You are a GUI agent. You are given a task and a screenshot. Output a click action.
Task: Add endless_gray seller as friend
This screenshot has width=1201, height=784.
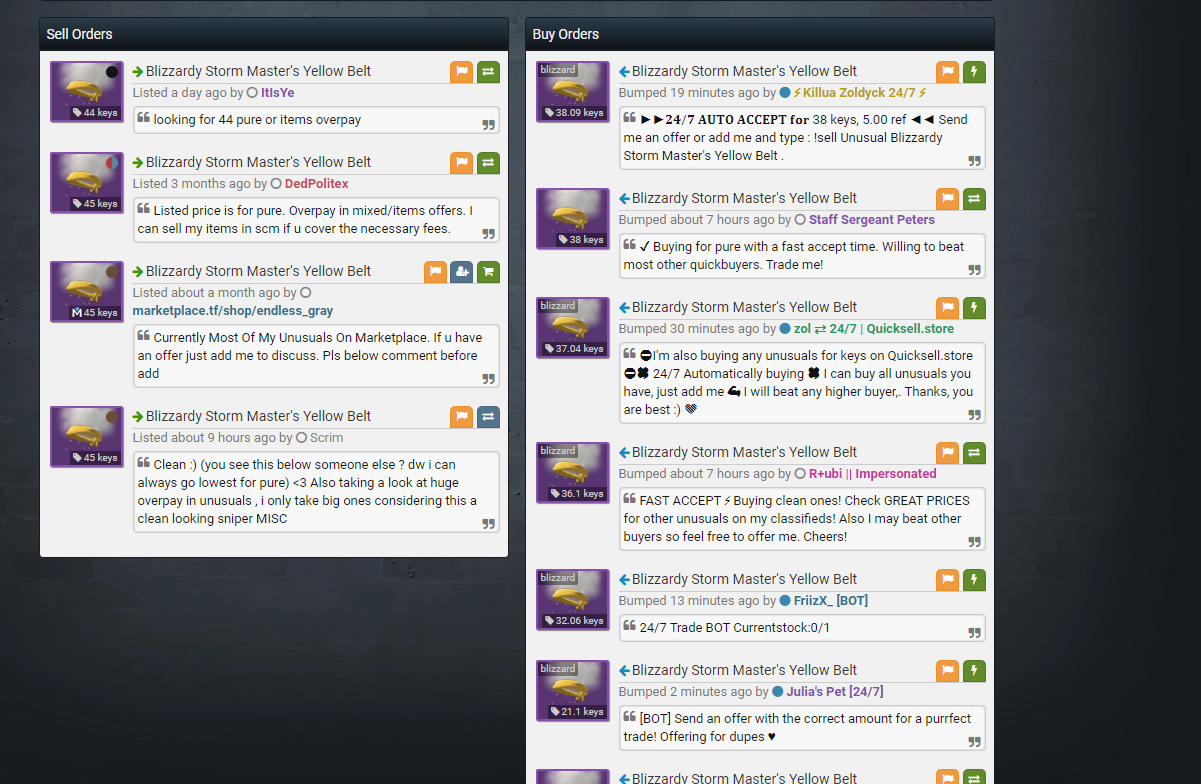tap(461, 272)
